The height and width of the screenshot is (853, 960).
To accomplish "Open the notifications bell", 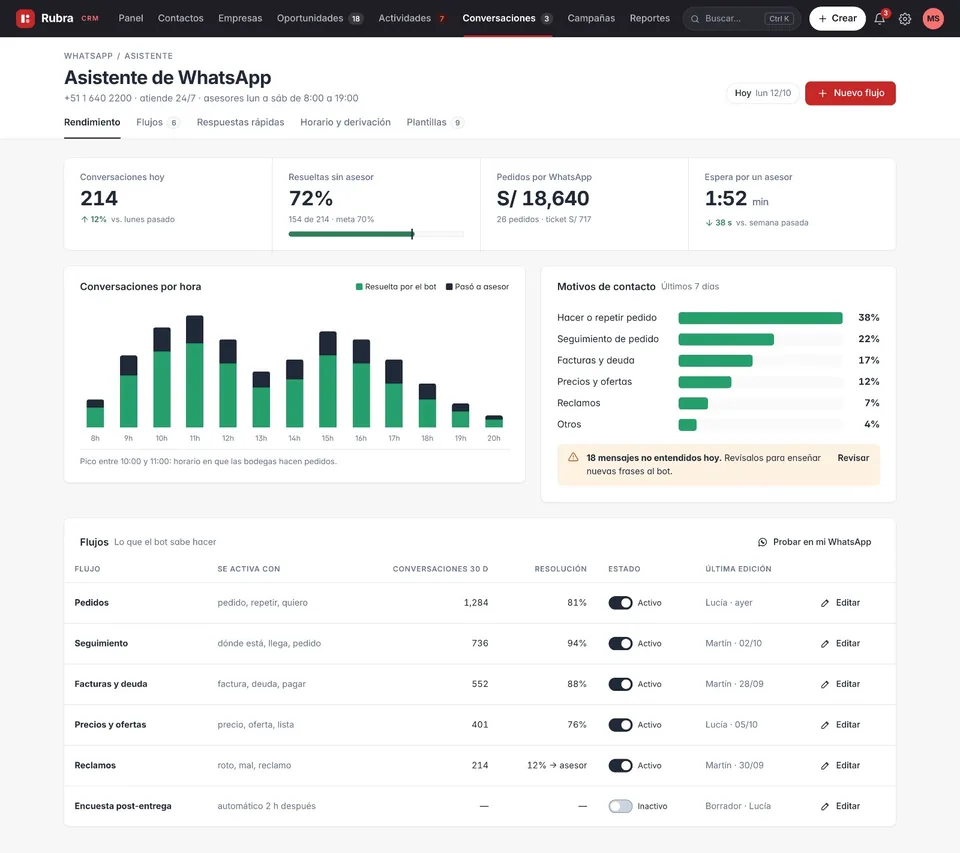I will tap(880, 18).
